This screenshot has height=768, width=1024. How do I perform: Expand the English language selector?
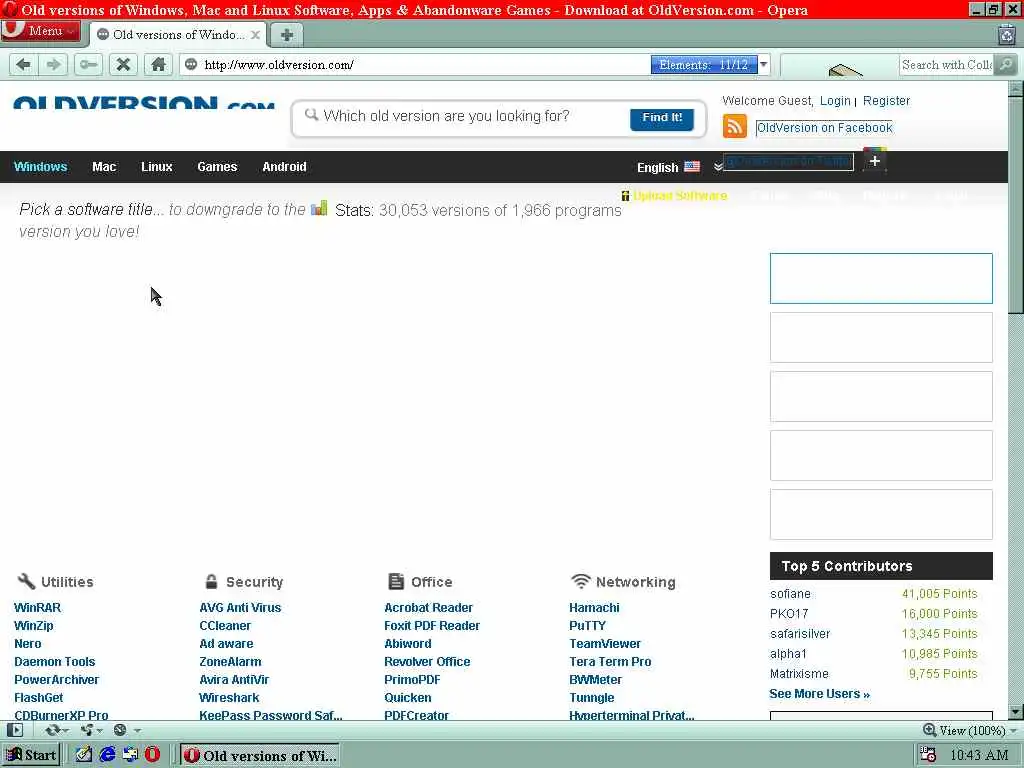679,167
